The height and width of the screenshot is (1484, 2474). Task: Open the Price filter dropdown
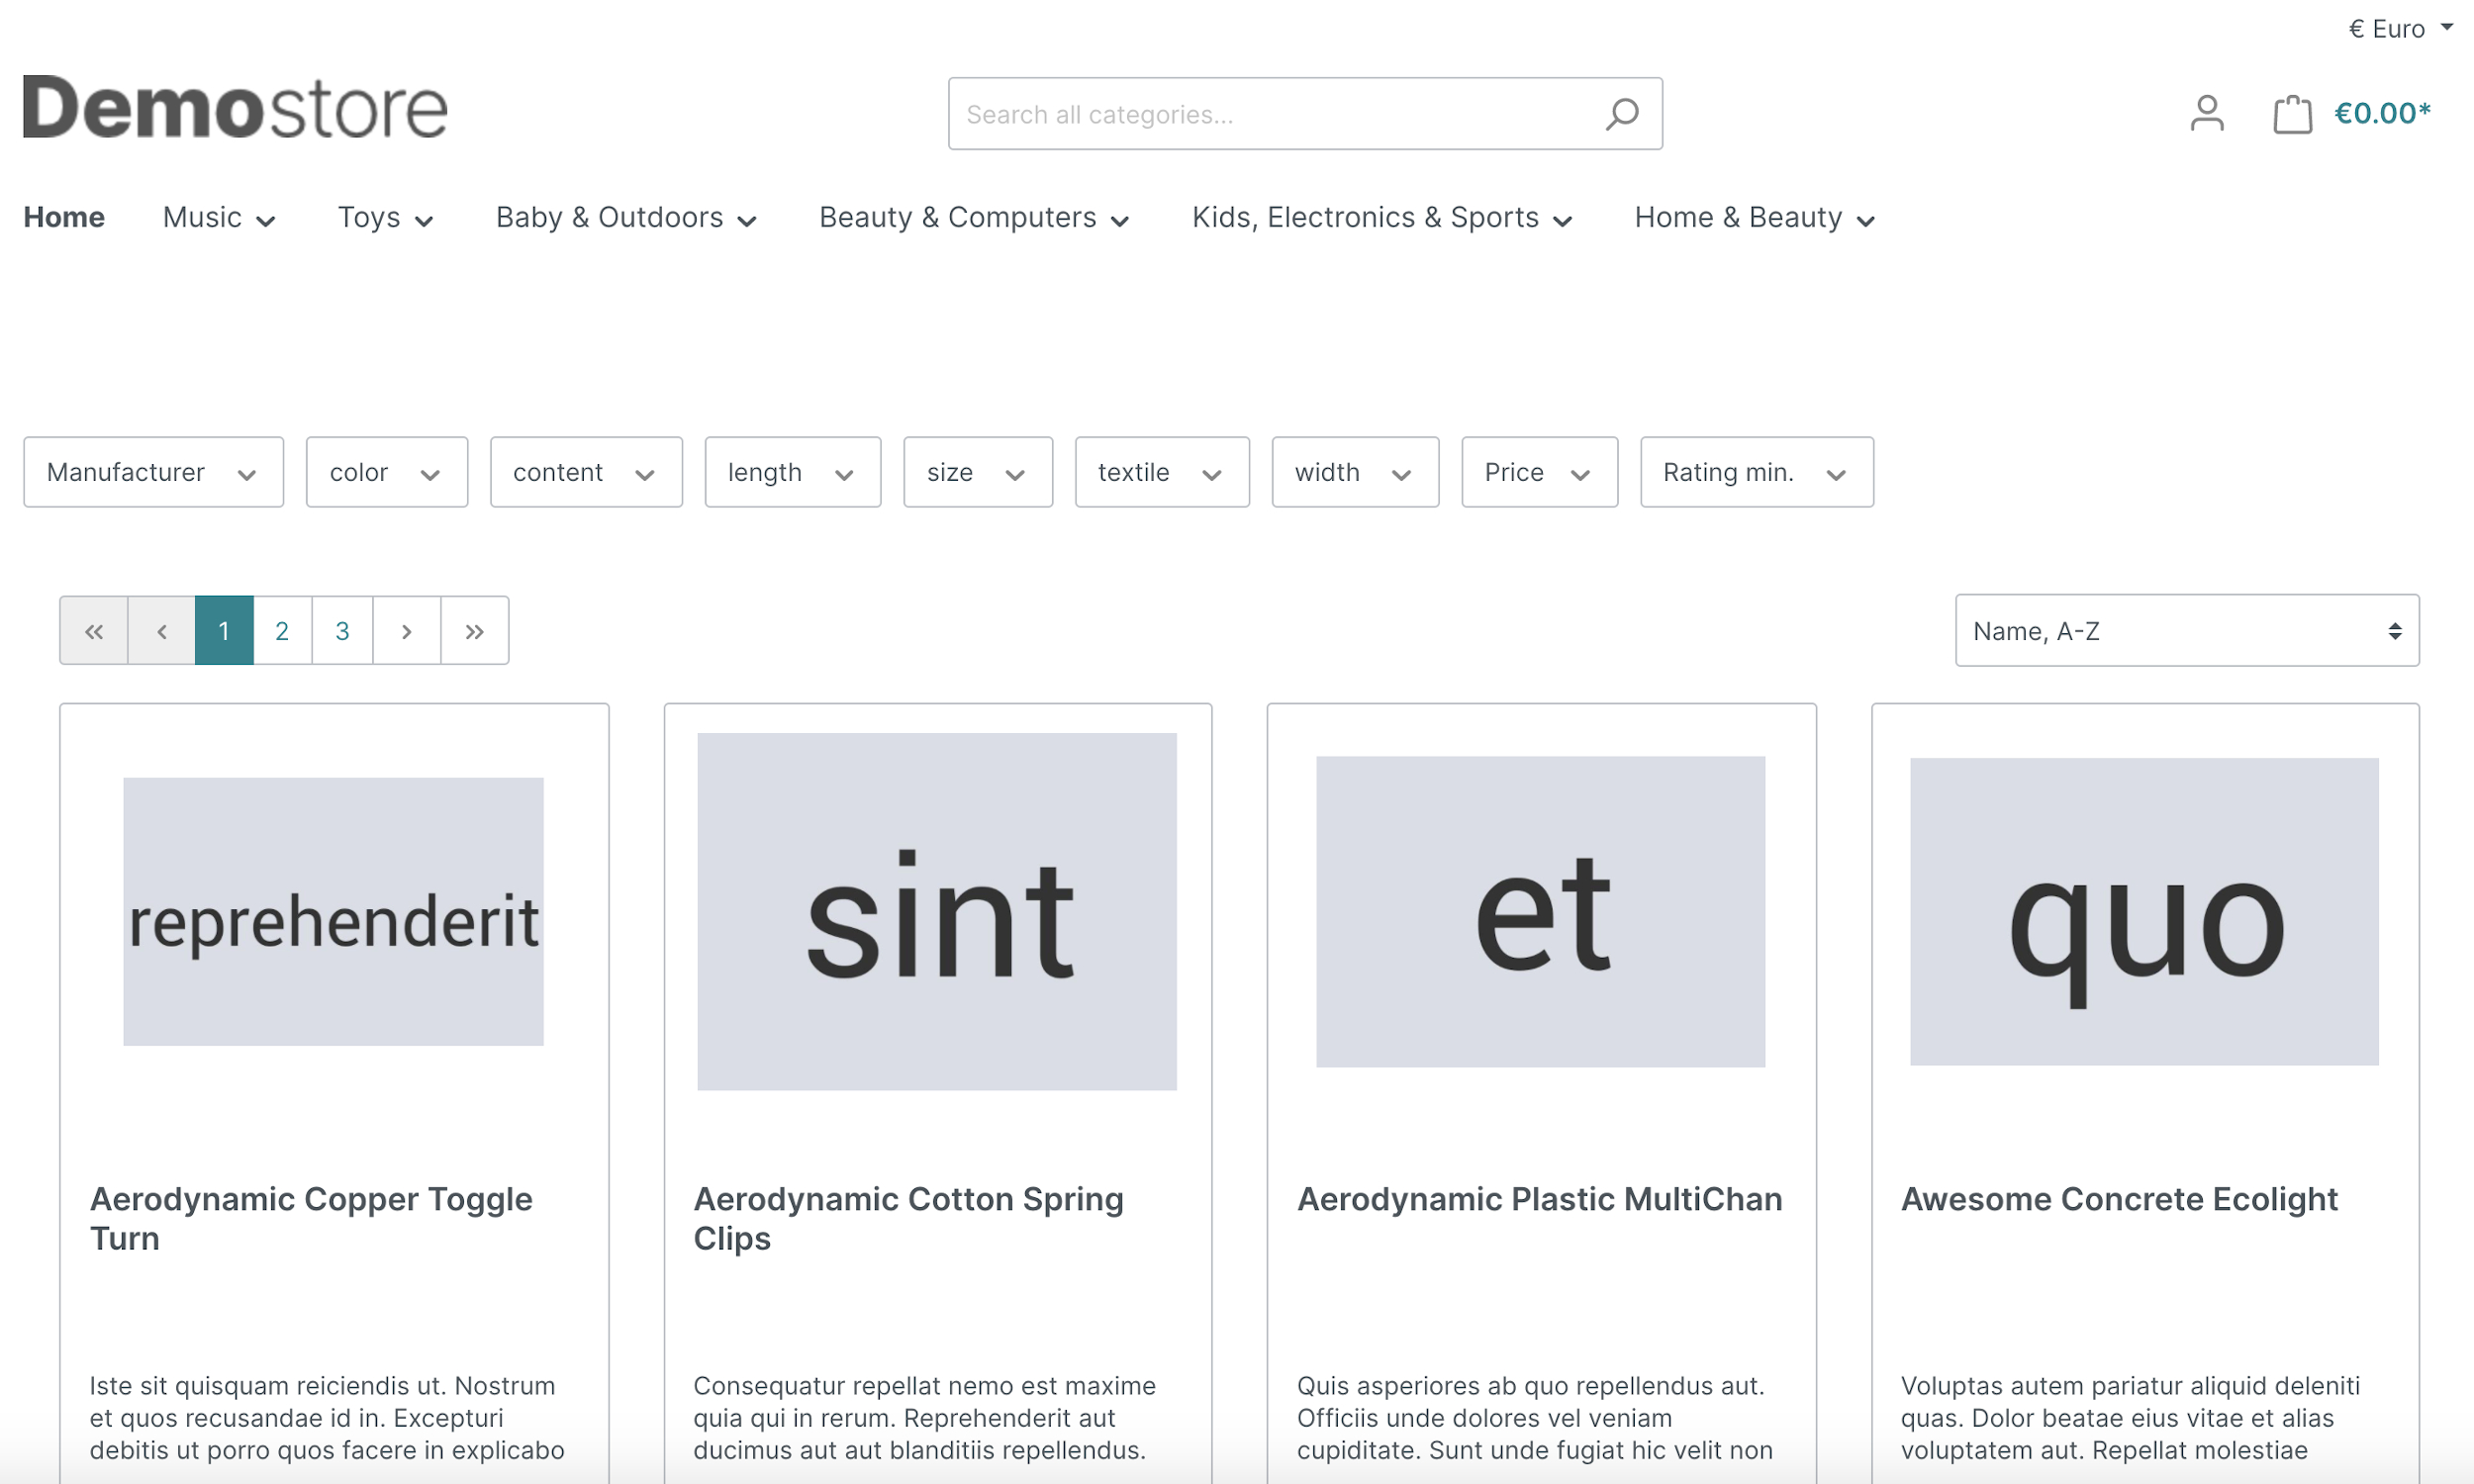pyautogui.click(x=1538, y=472)
